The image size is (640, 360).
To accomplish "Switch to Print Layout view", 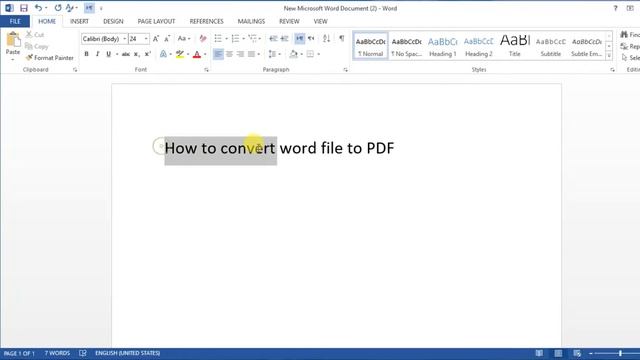I will (x=558, y=353).
